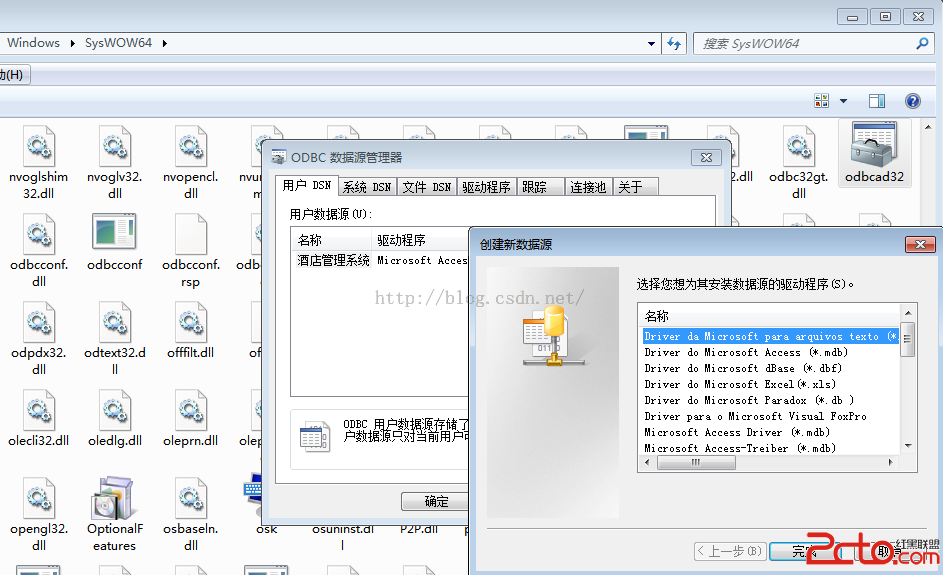
Task: Minimize the Explorer window
Action: (852, 17)
